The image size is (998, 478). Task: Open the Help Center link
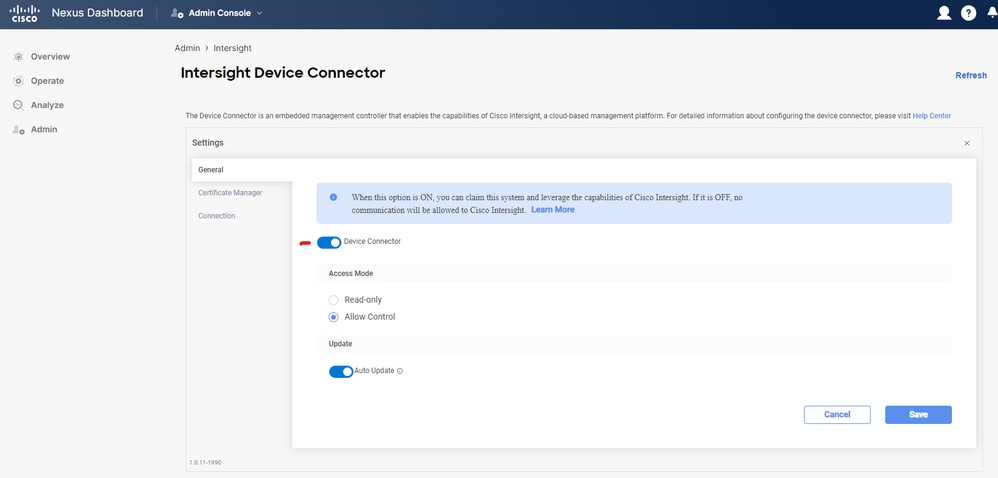(x=932, y=116)
